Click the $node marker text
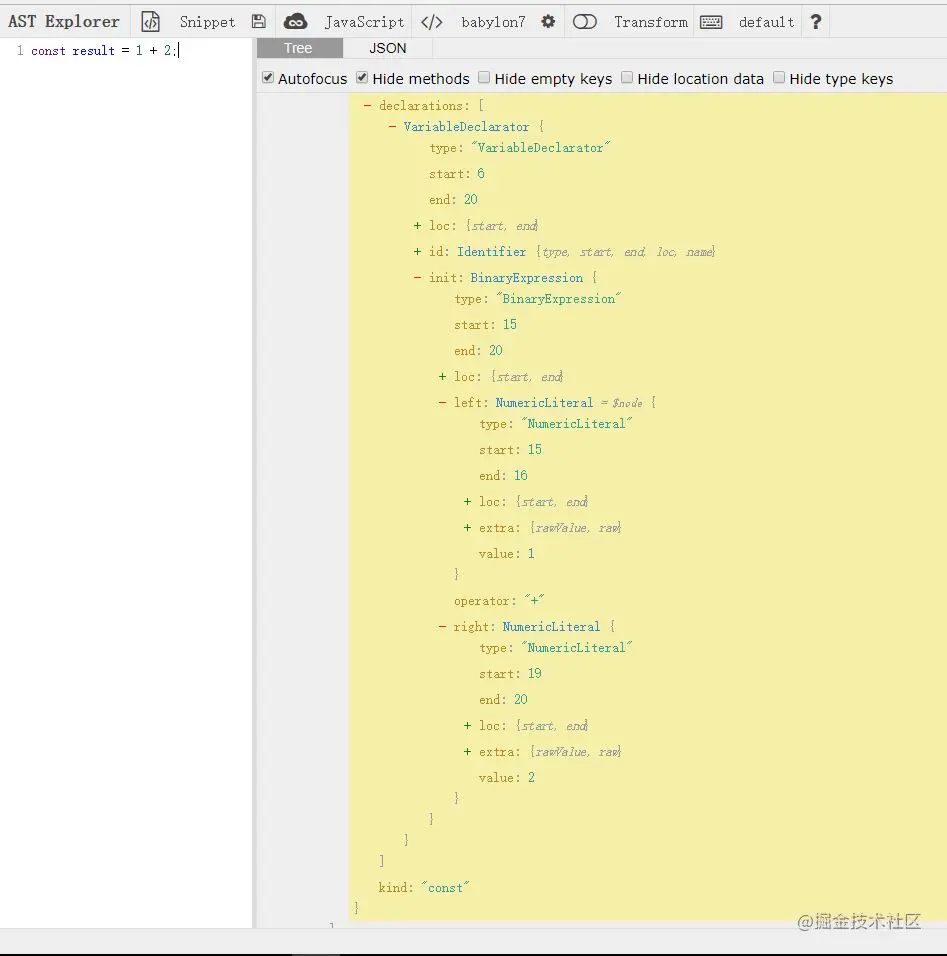The height and width of the screenshot is (956, 947). [627, 403]
